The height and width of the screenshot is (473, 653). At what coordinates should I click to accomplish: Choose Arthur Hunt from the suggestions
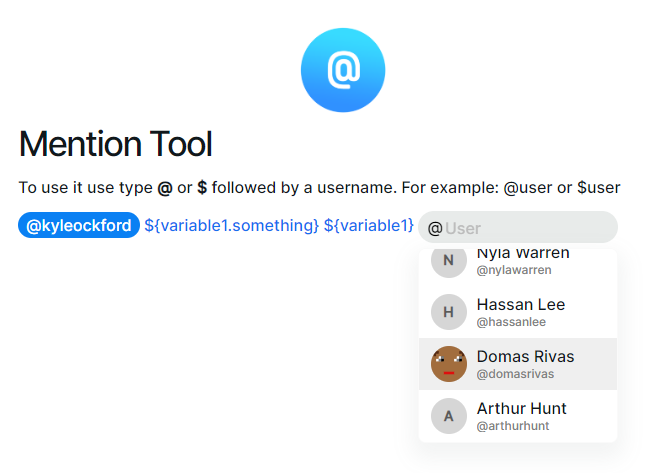tap(518, 416)
